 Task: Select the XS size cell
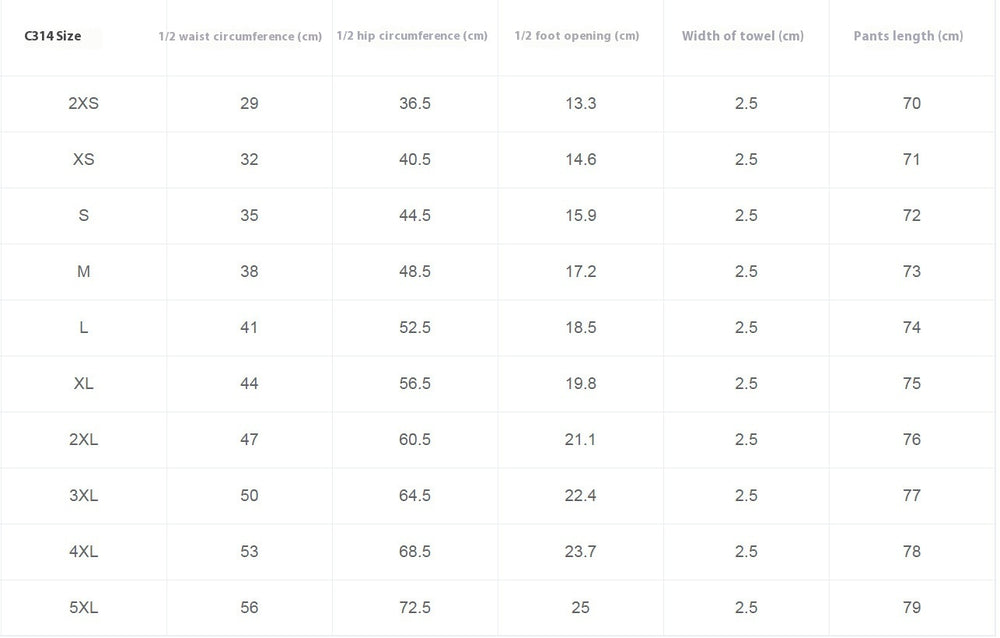pyautogui.click(x=84, y=160)
